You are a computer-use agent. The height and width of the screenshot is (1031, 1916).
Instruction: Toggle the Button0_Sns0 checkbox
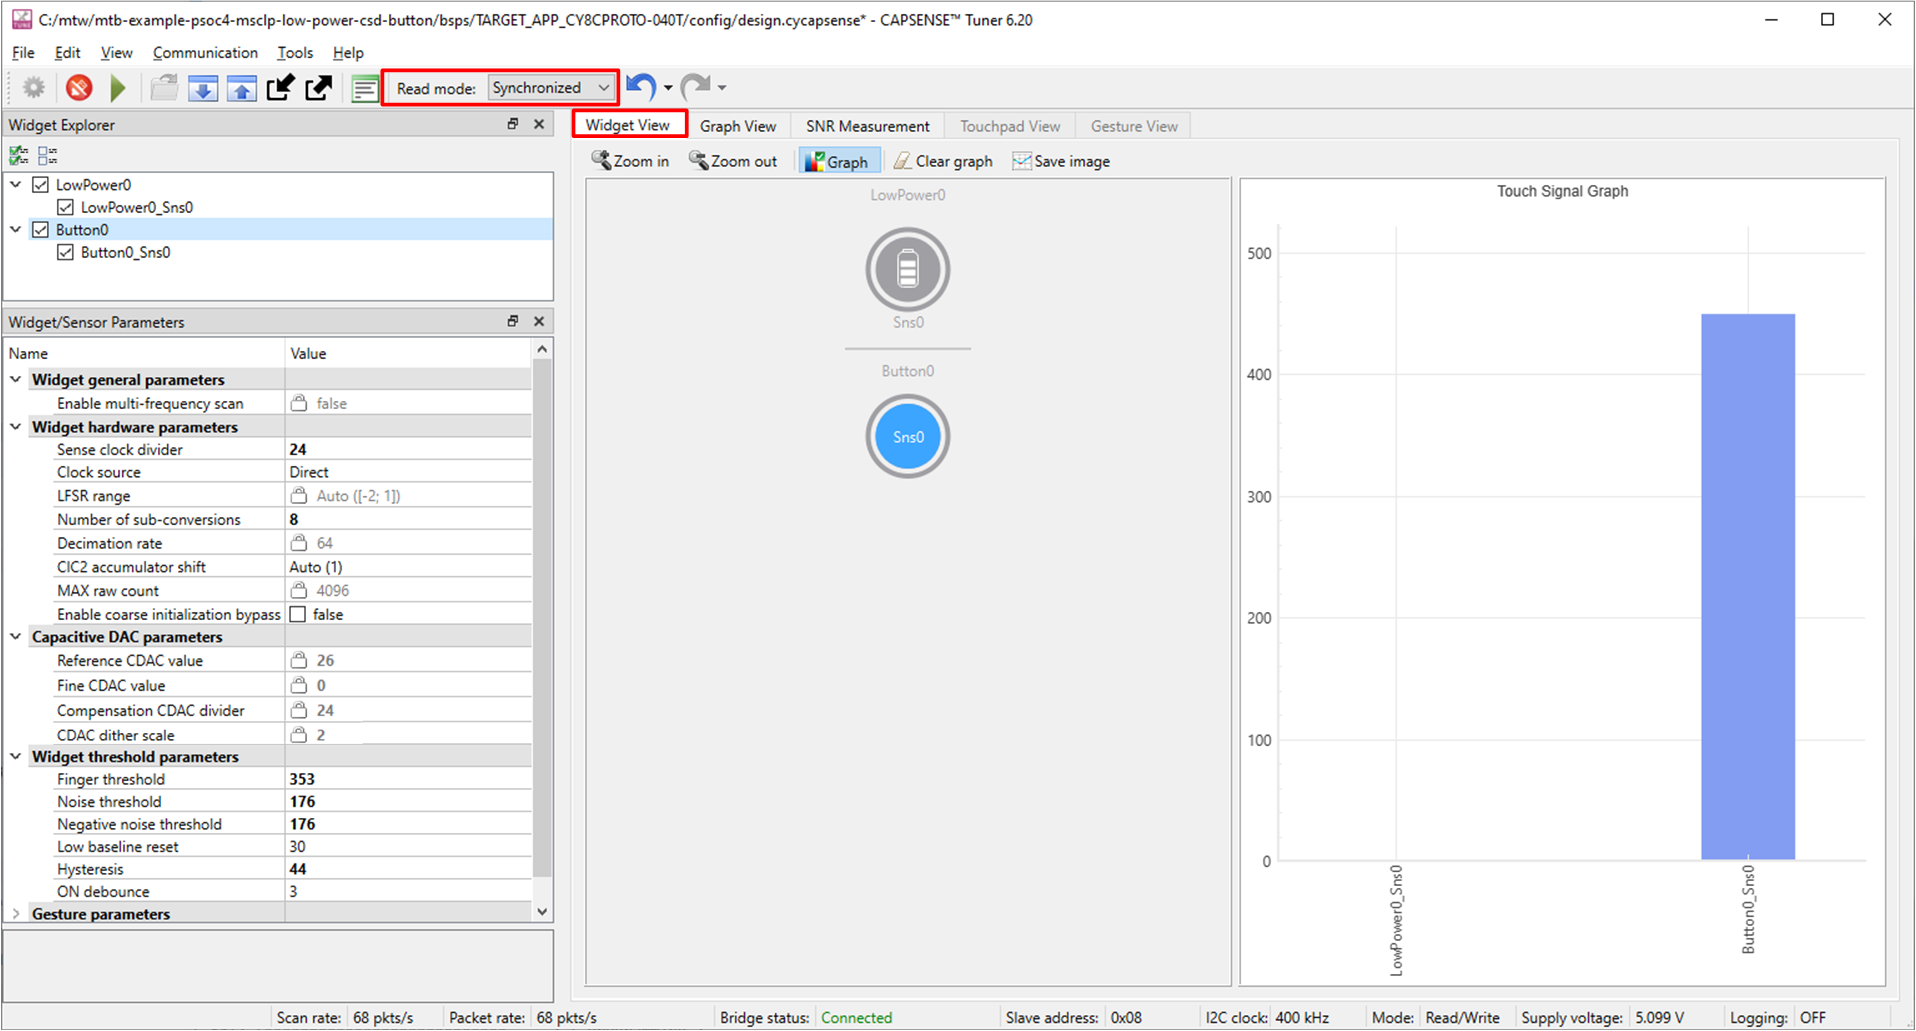point(66,252)
